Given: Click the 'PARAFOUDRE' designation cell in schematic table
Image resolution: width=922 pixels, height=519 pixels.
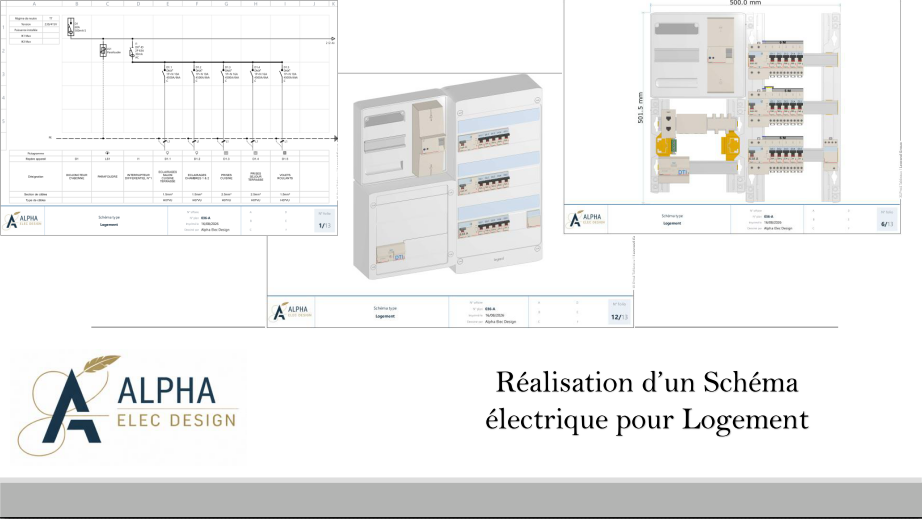Looking at the screenshot, I should coord(107,176).
